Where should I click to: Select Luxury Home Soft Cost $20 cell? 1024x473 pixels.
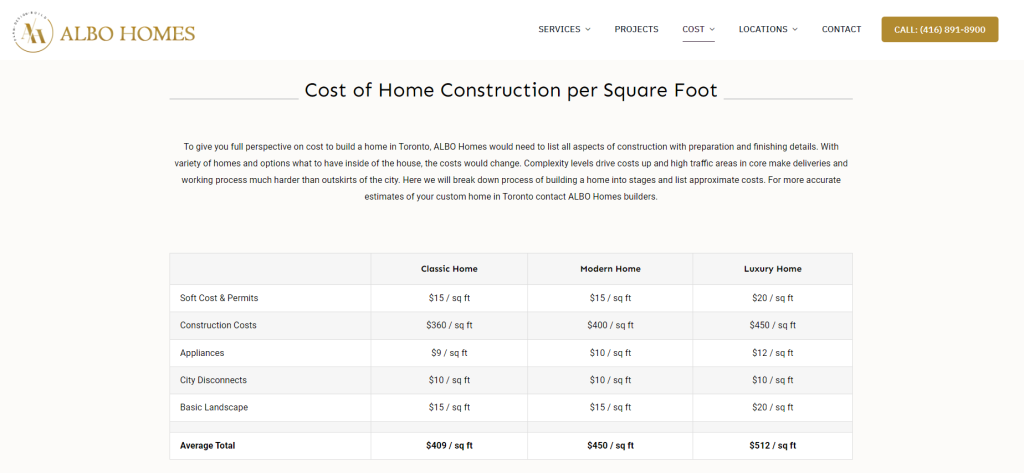pos(773,298)
